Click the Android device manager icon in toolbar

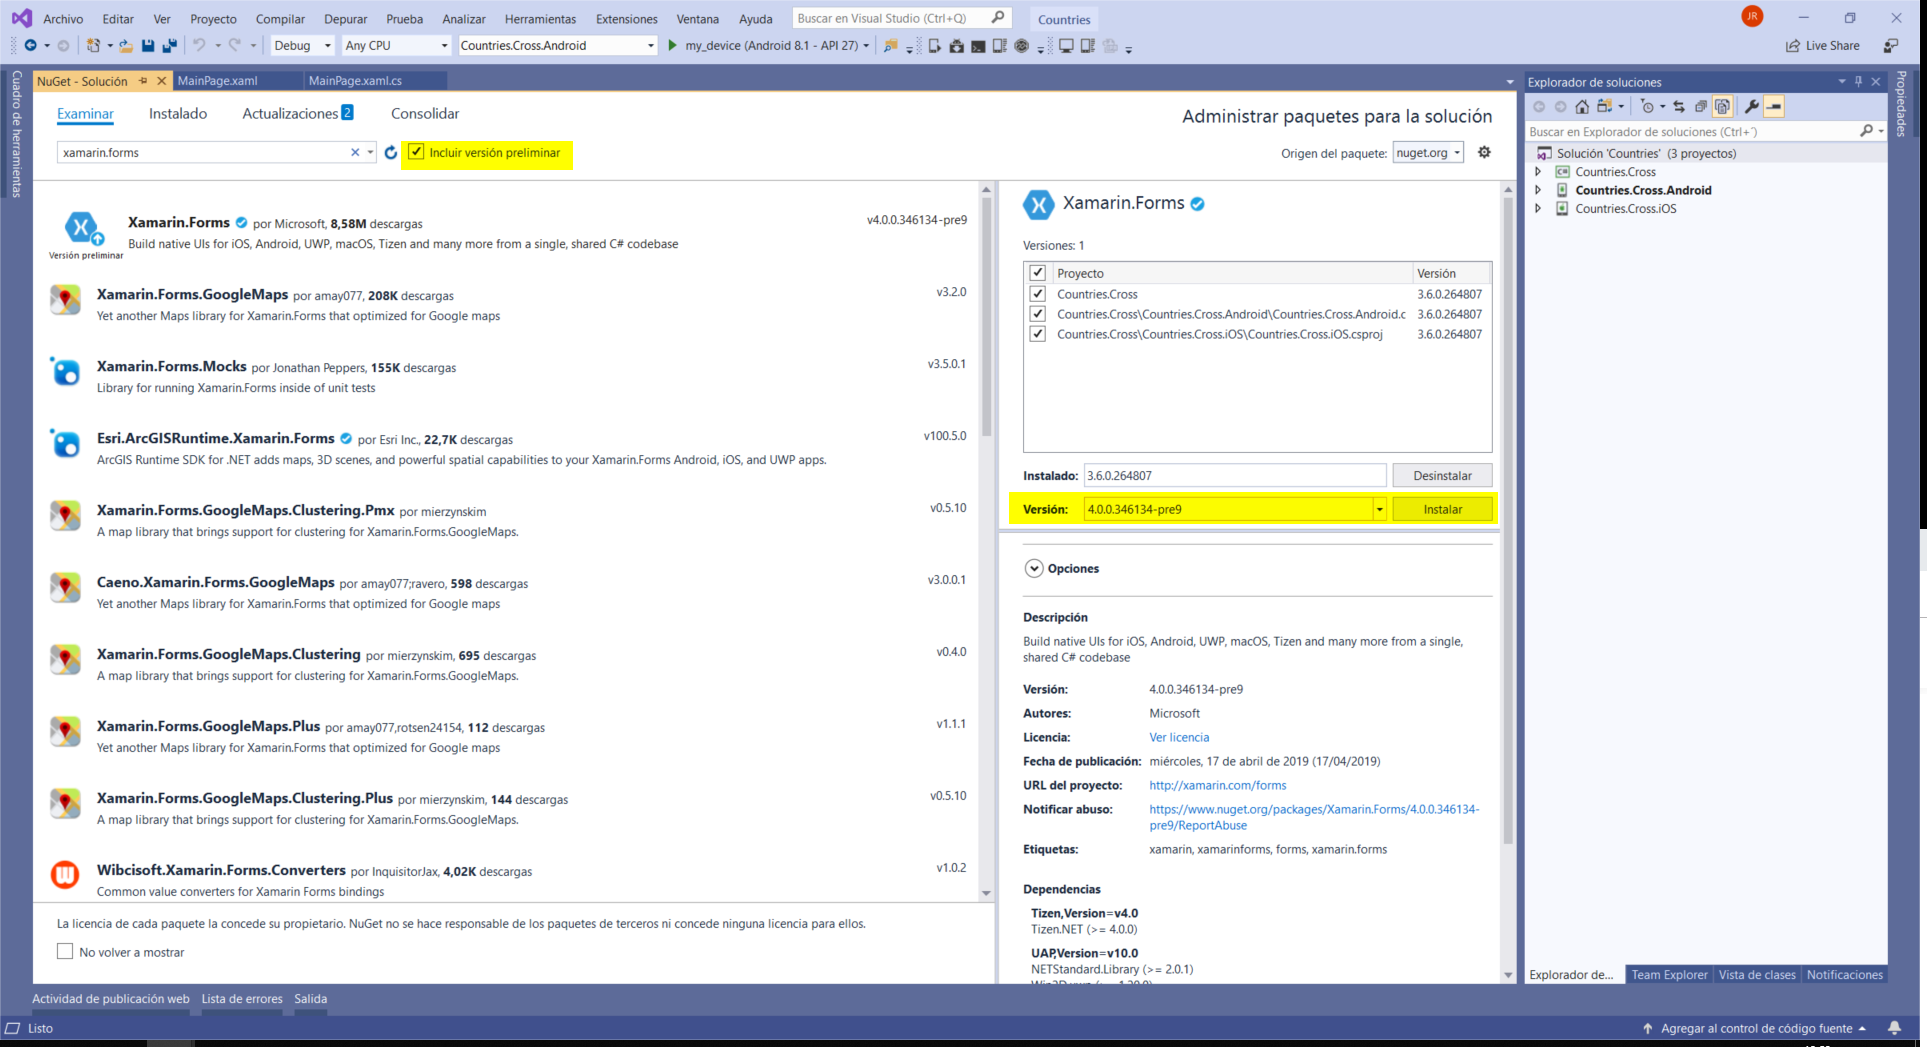(x=935, y=45)
